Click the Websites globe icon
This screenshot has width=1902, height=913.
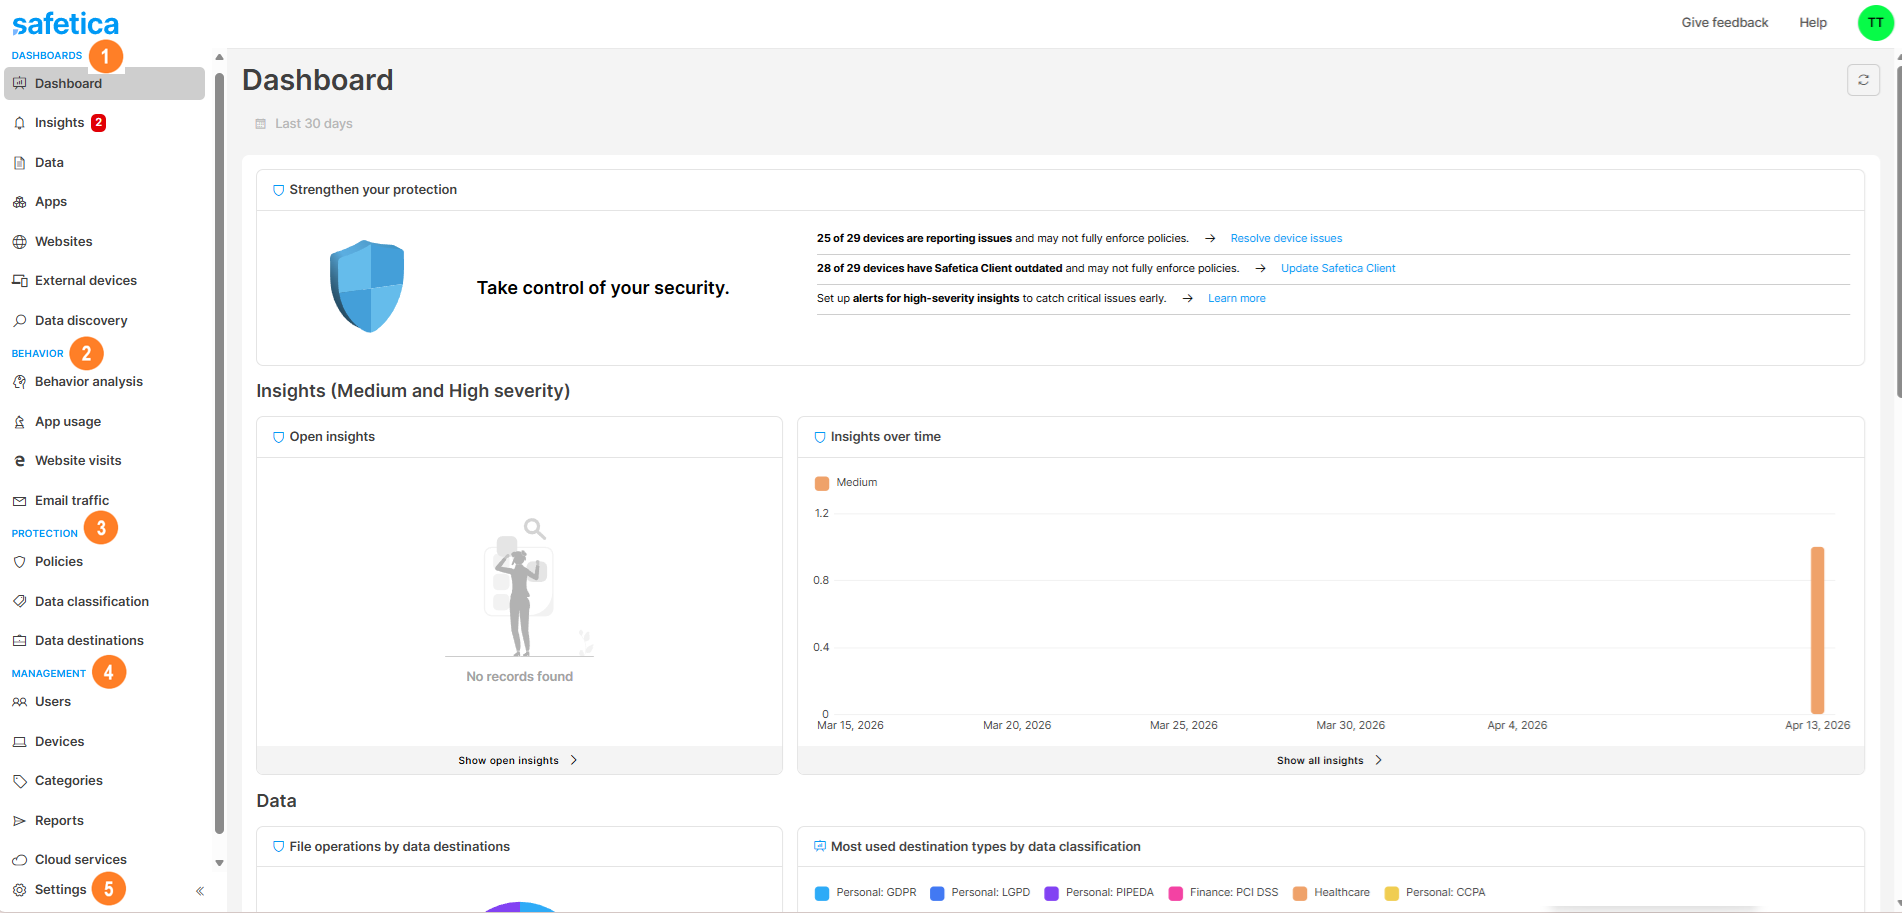coord(19,242)
